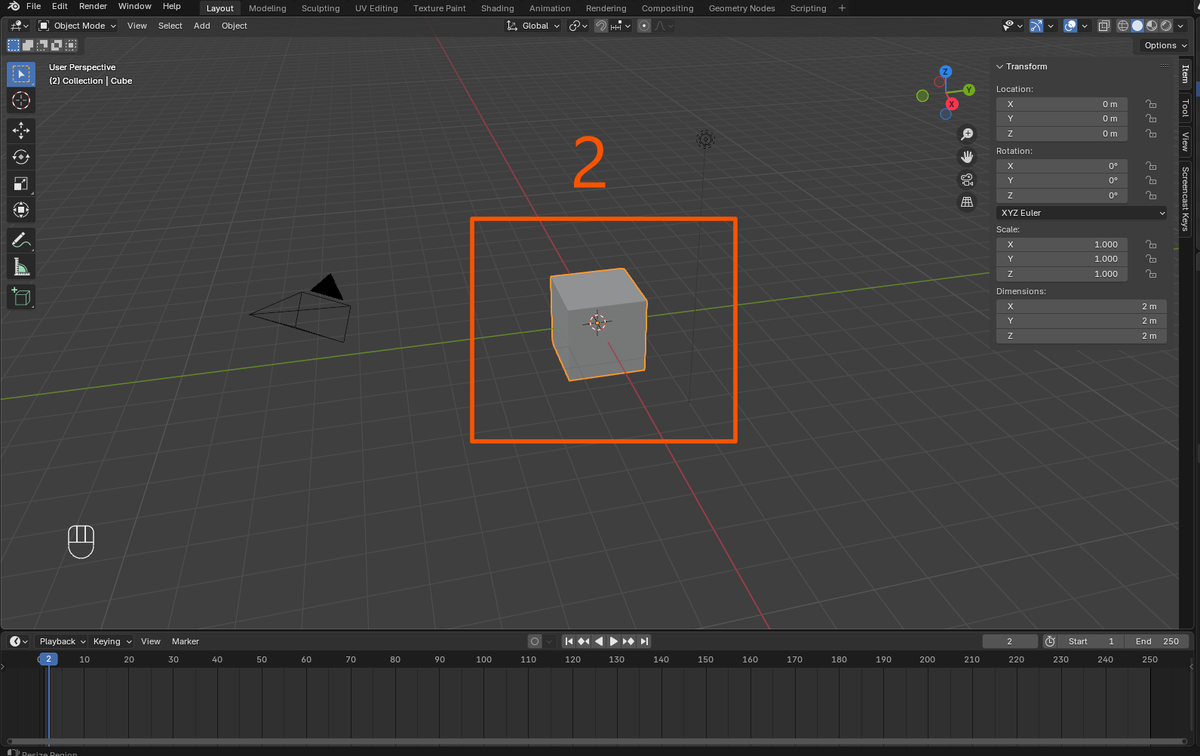Image resolution: width=1200 pixels, height=756 pixels.
Task: Jump to next keyframe
Action: pyautogui.click(x=629, y=641)
